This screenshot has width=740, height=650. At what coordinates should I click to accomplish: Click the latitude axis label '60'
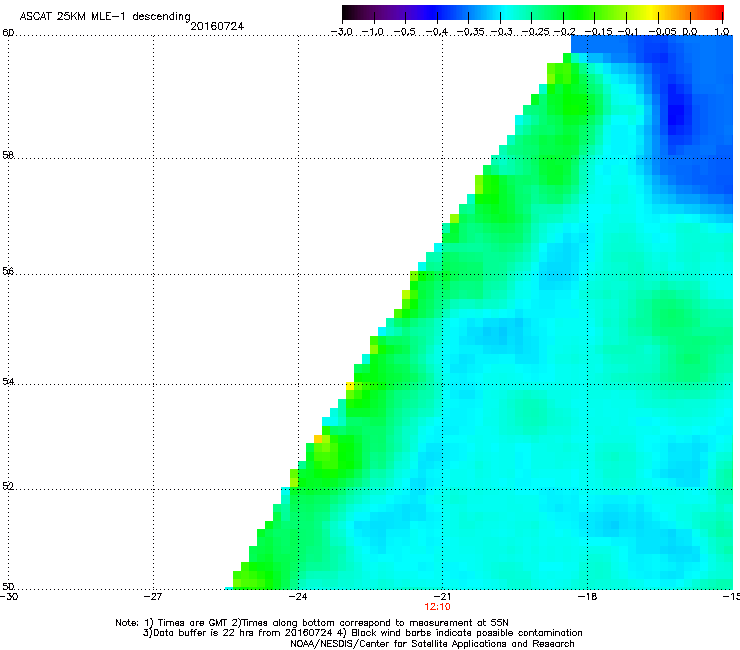click(x=8, y=33)
